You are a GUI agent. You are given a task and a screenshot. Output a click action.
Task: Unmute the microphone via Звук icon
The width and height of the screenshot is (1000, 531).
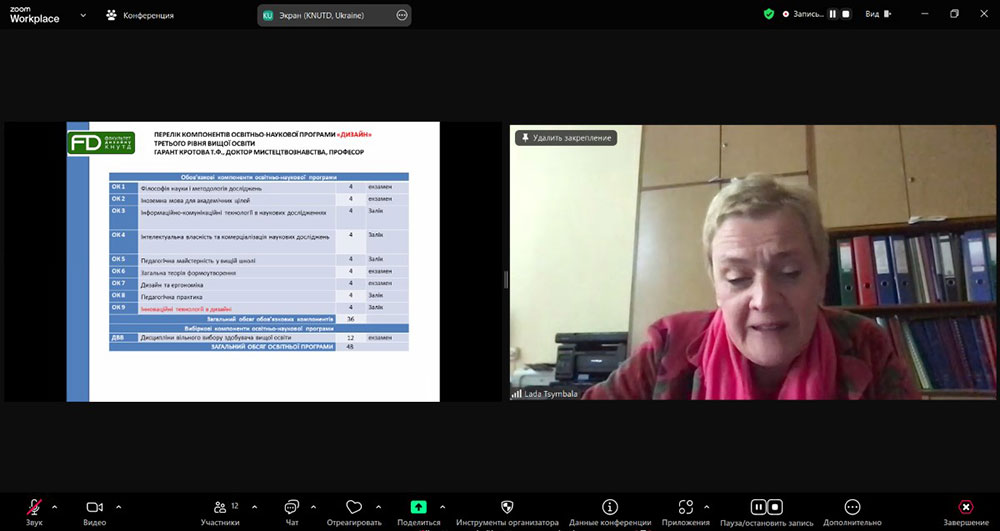tap(34, 507)
